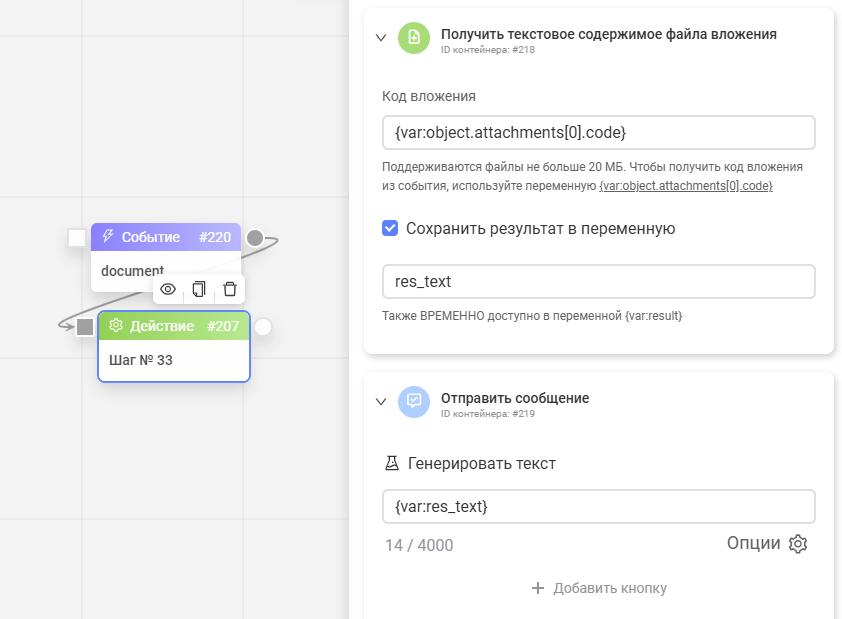Click the Код вложения input field

[x=598, y=132]
